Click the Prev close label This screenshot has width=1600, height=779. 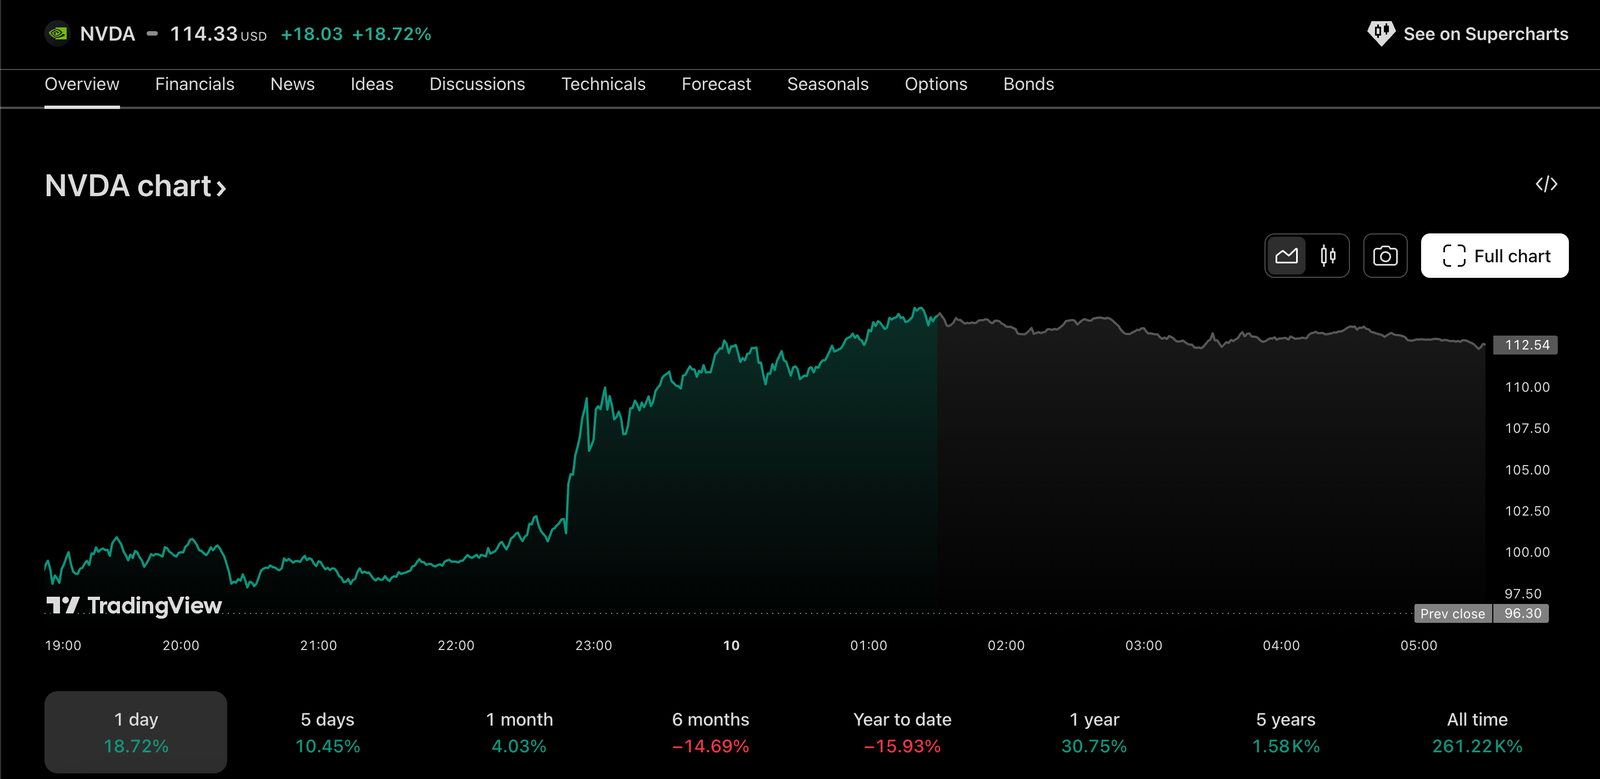[1452, 614]
